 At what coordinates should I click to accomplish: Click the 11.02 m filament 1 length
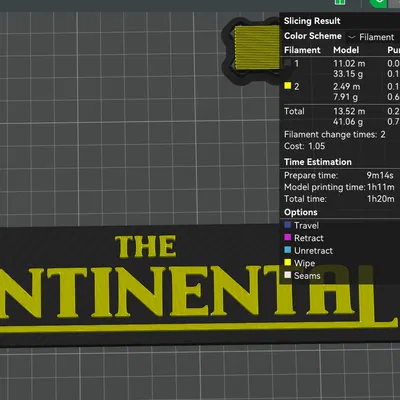(x=349, y=63)
